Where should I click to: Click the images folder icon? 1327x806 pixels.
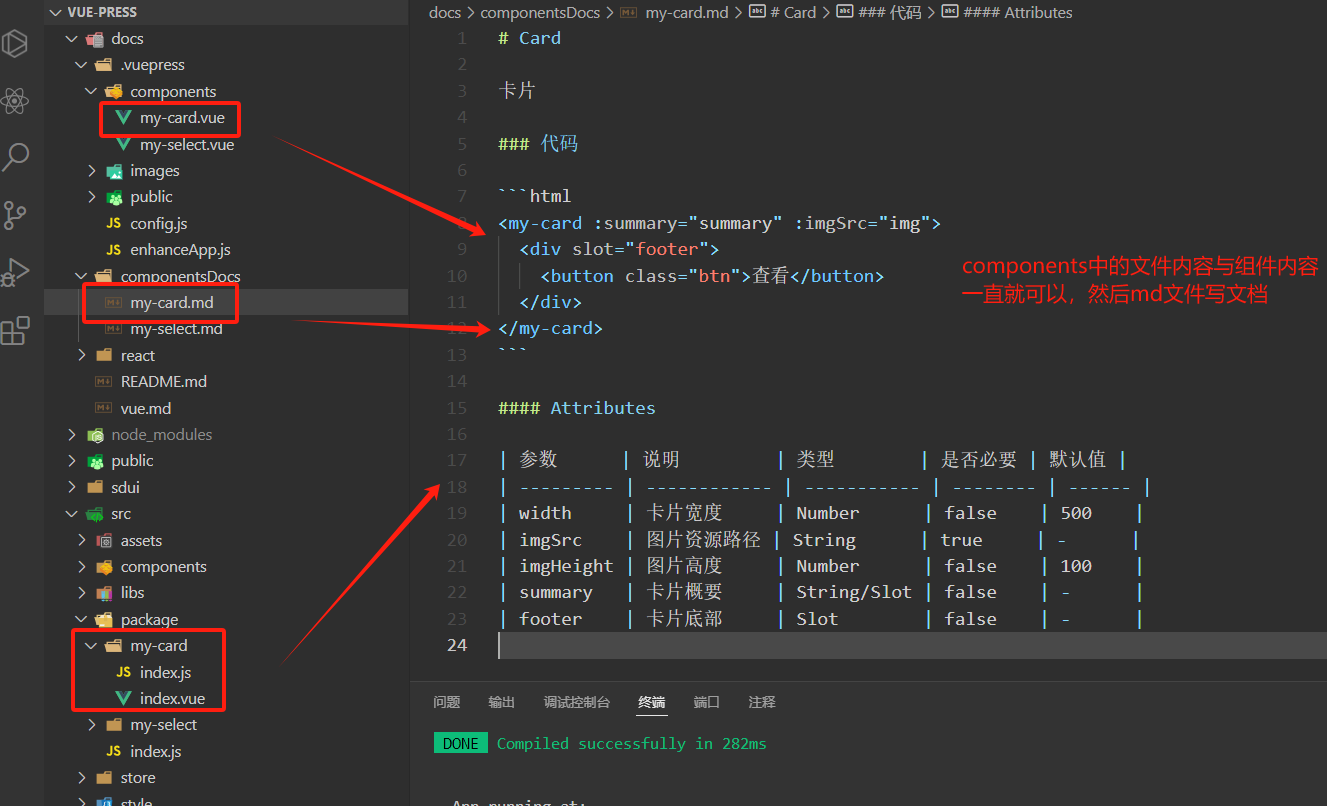click(114, 171)
